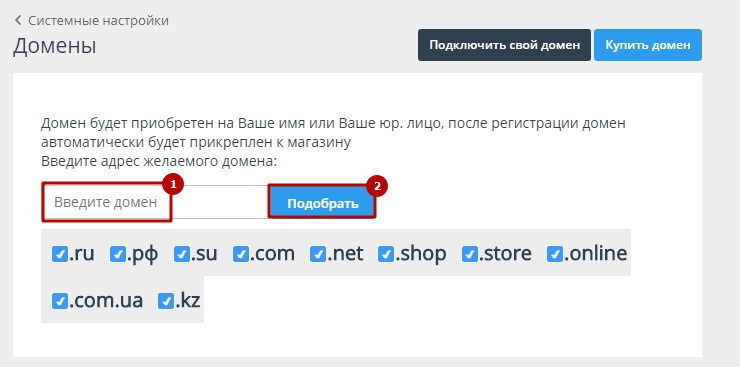Viewport: 740px width, 367px height.
Task: Focus the Введите домен input field
Action: pyautogui.click(x=156, y=202)
